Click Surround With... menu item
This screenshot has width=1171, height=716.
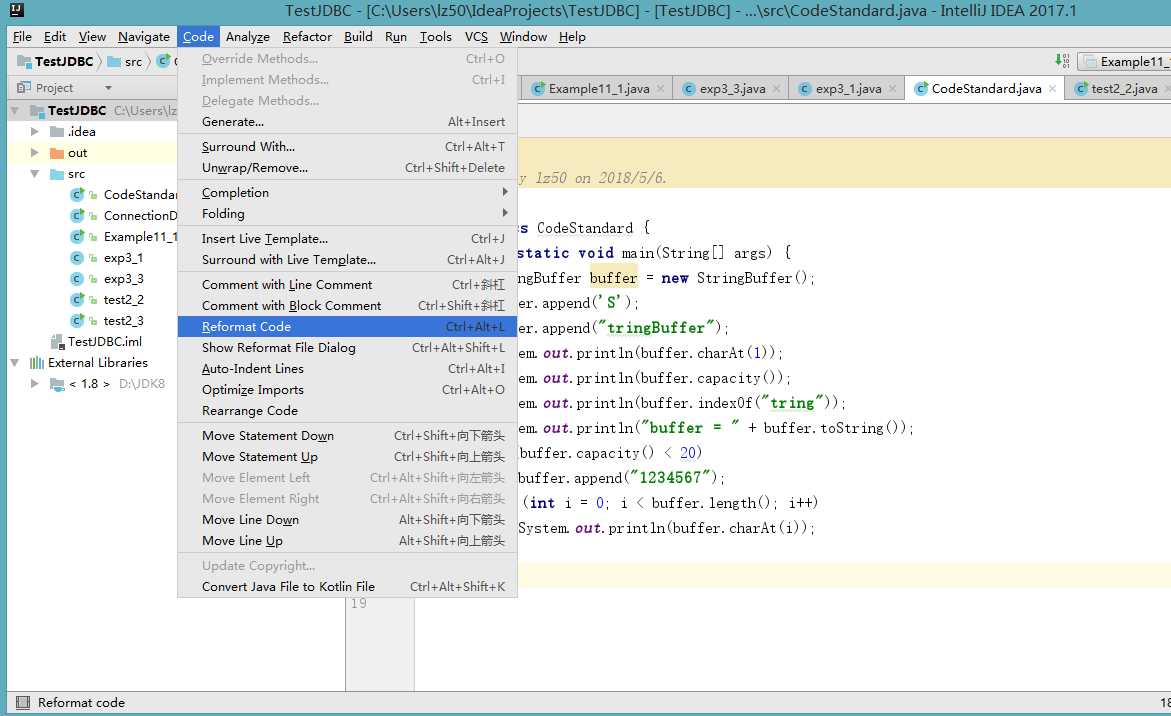click(347, 147)
